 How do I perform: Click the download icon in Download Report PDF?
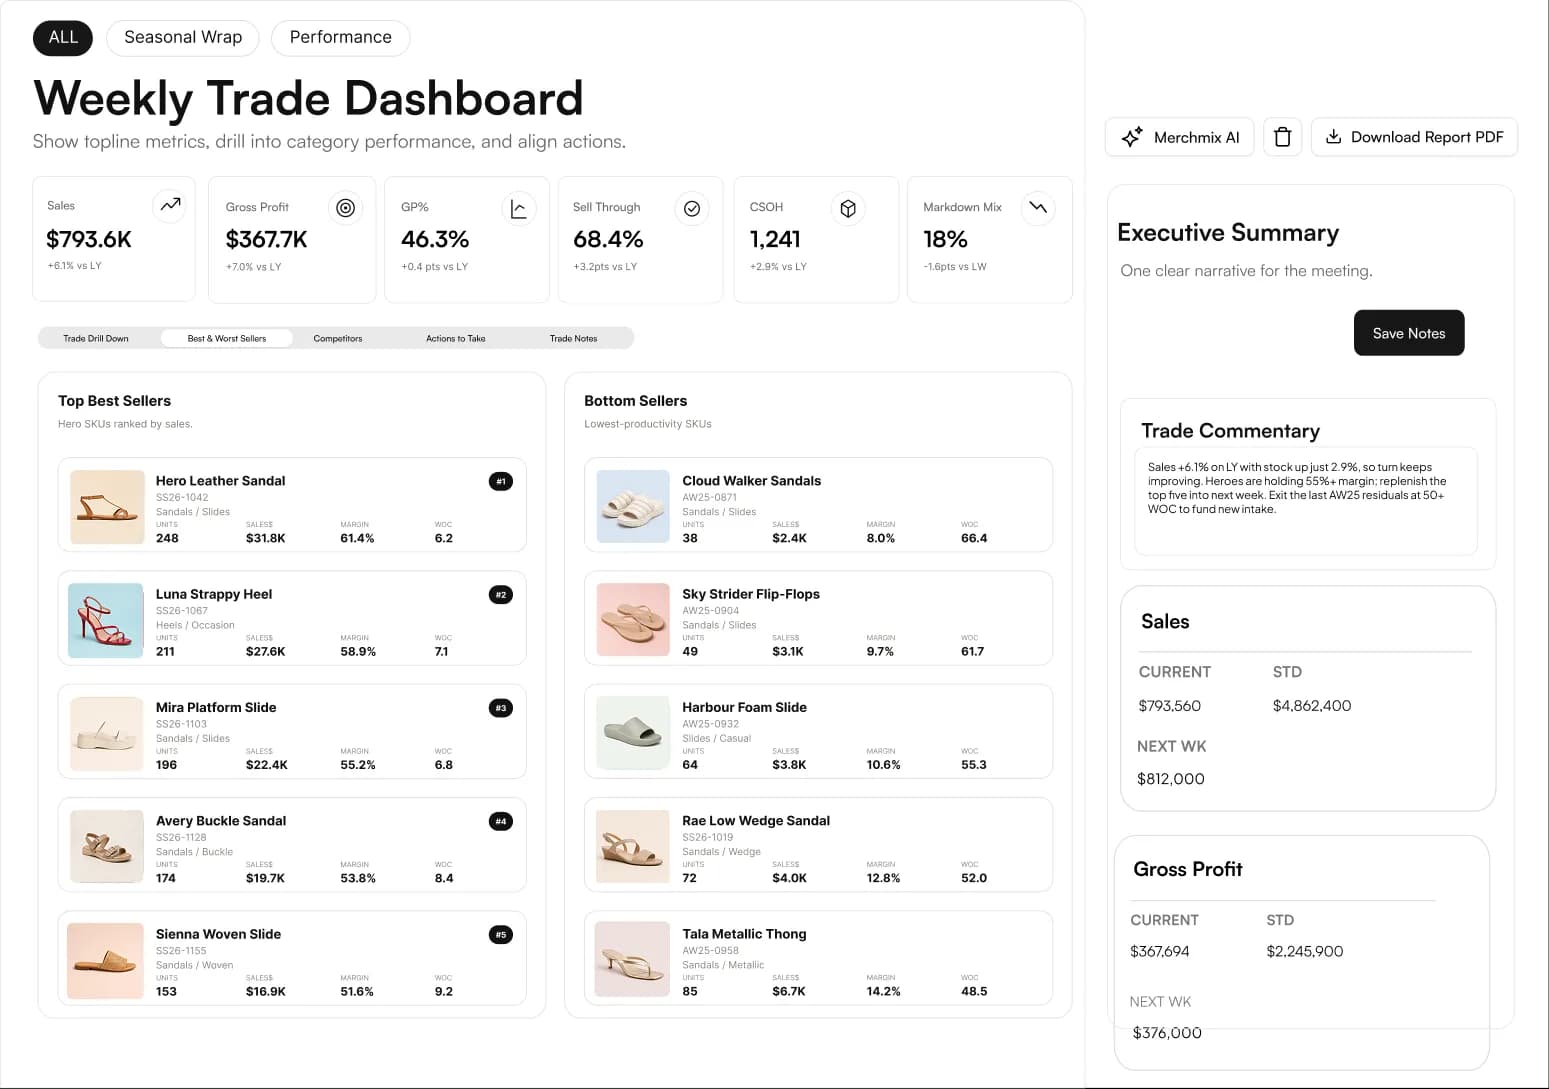(1333, 137)
